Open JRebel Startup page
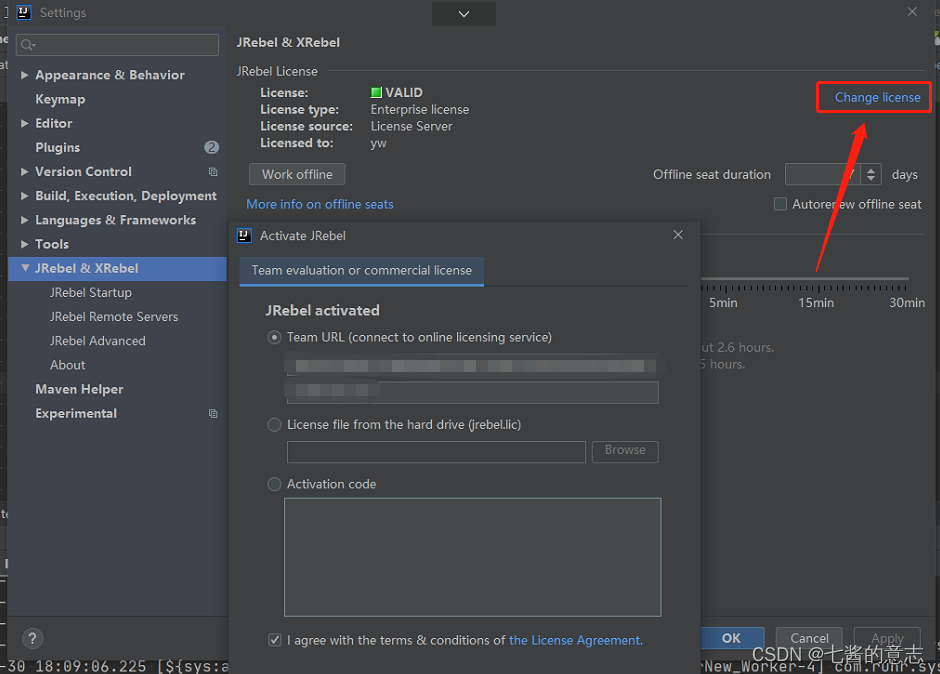This screenshot has width=940, height=674. (91, 293)
